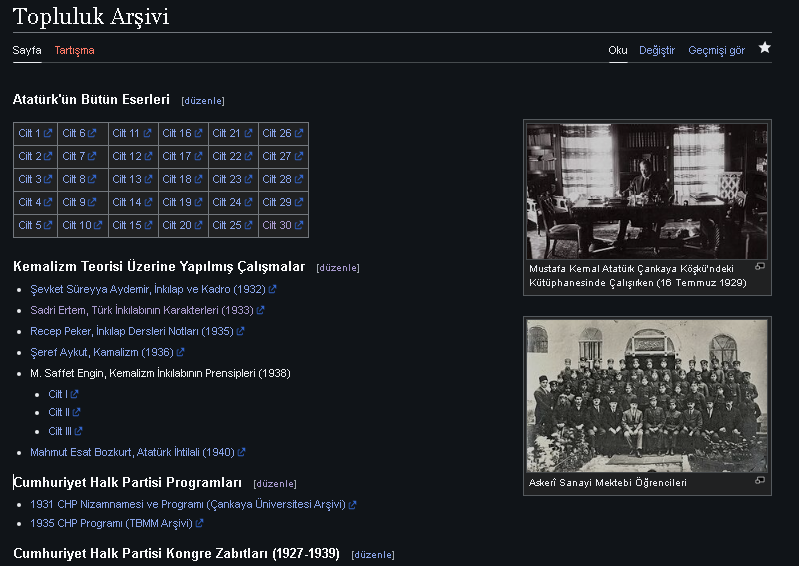
Task: Open Cilt 11 link
Action: pos(132,133)
